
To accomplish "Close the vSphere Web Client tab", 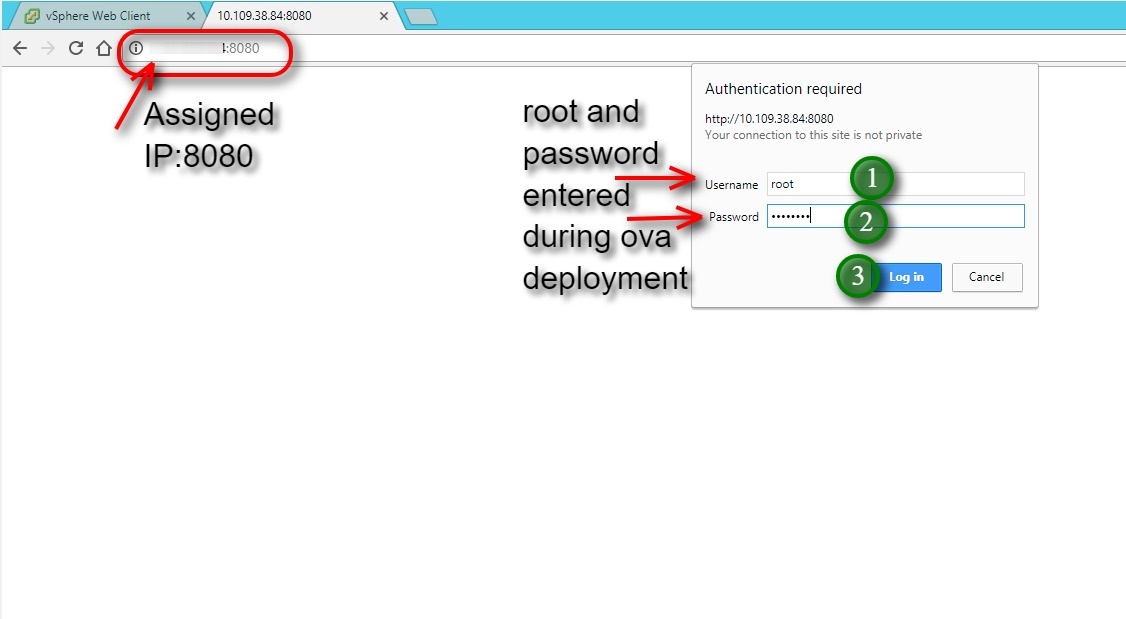I will 191,16.
